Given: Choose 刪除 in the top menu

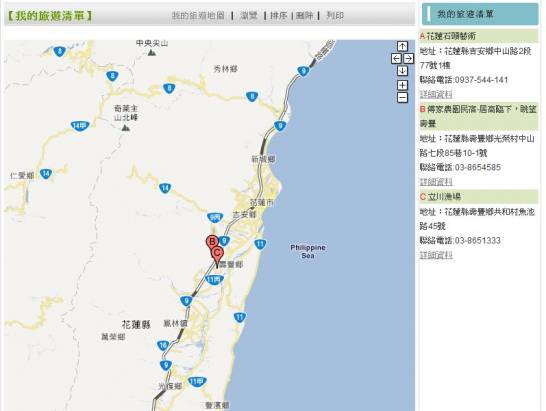Looking at the screenshot, I should 305,15.
